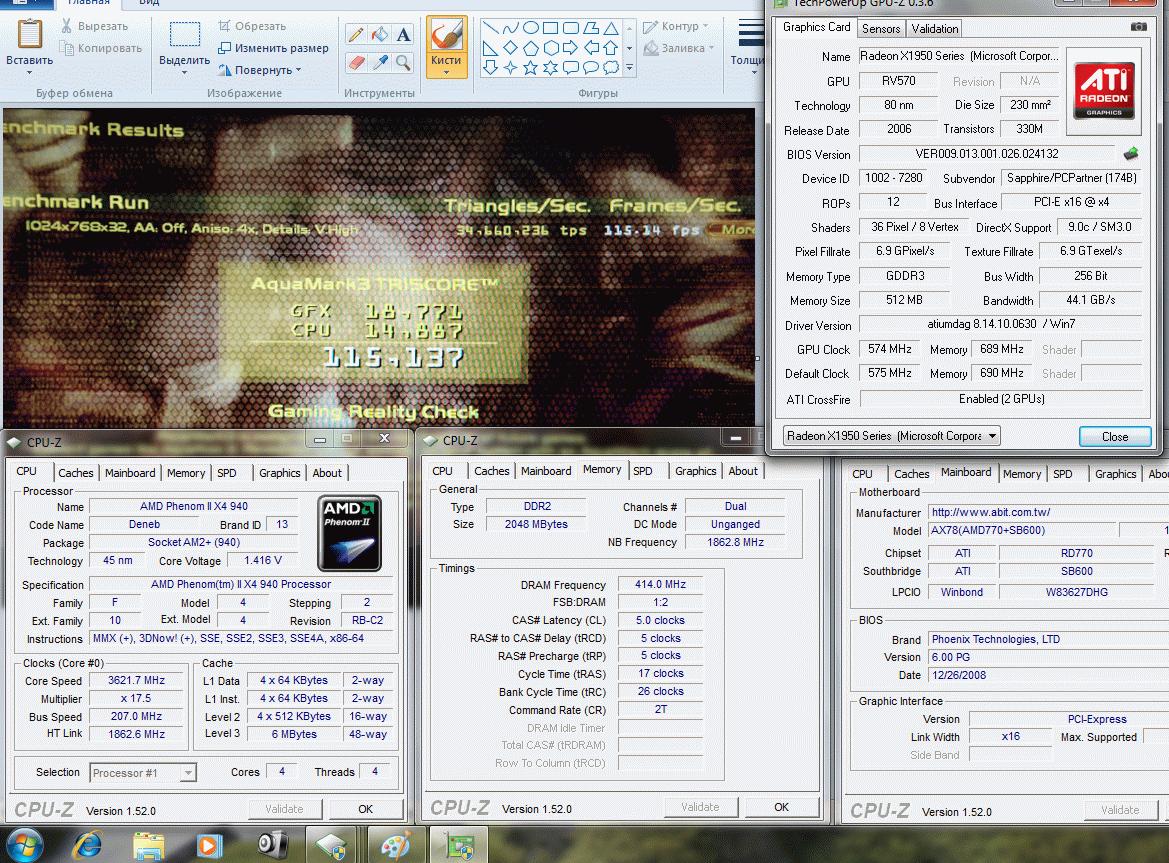
Task: Click the Вставить paste clipboard icon
Action: [30, 34]
